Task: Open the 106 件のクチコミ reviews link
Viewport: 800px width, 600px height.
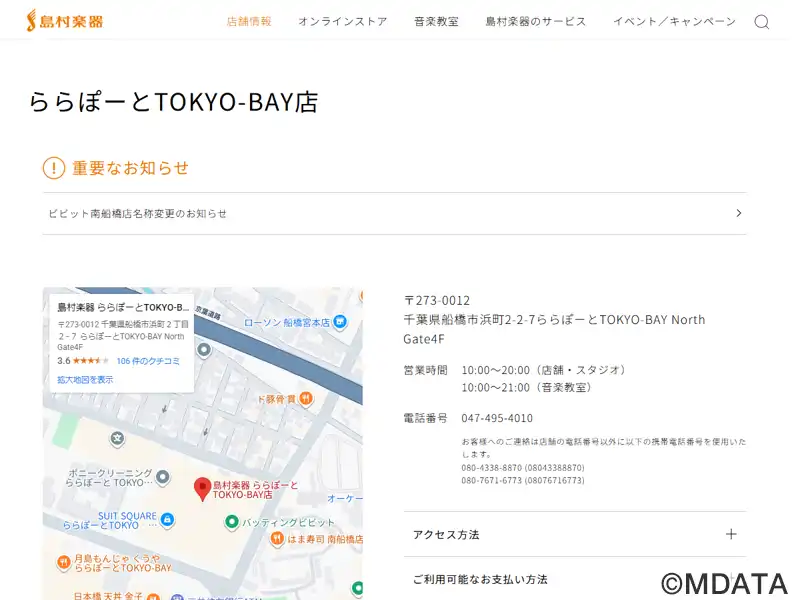Action: (148, 361)
